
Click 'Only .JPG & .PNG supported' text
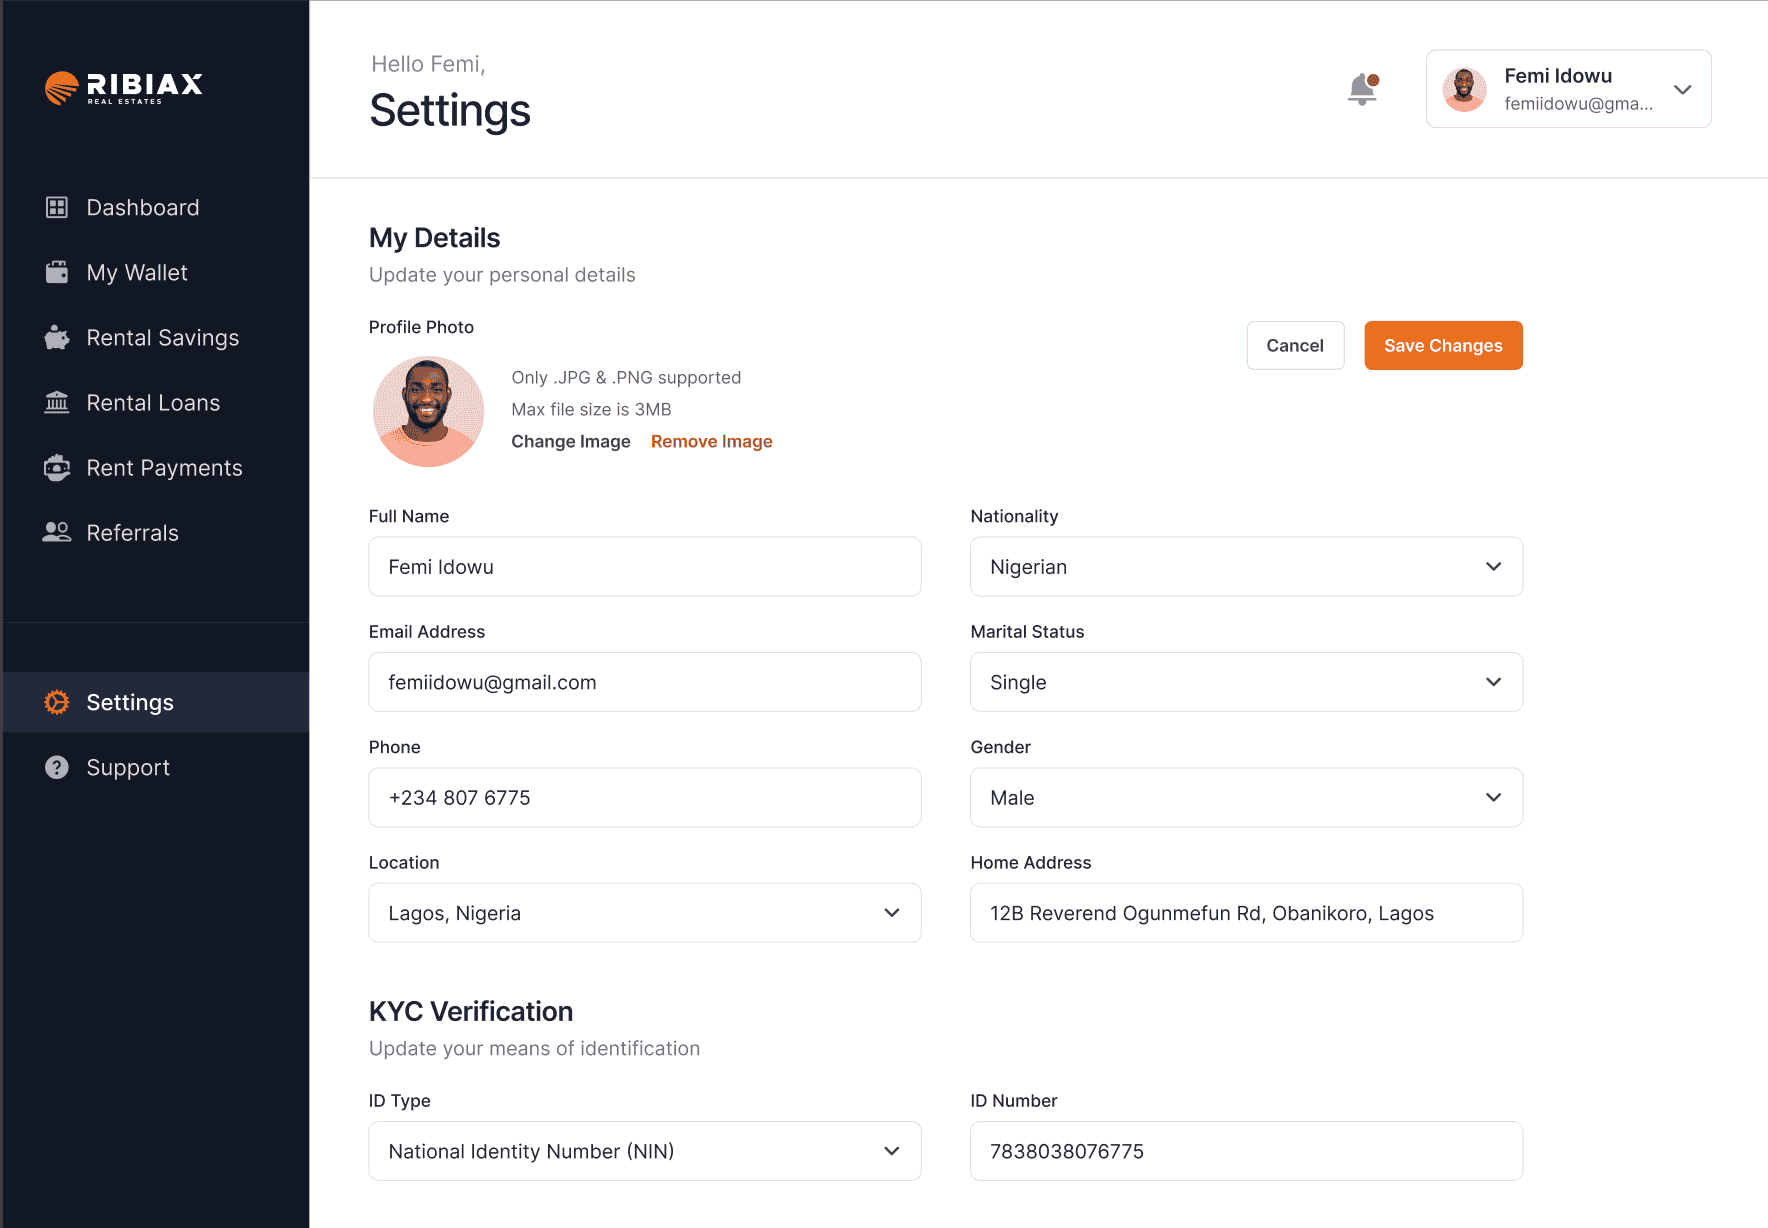pos(626,377)
